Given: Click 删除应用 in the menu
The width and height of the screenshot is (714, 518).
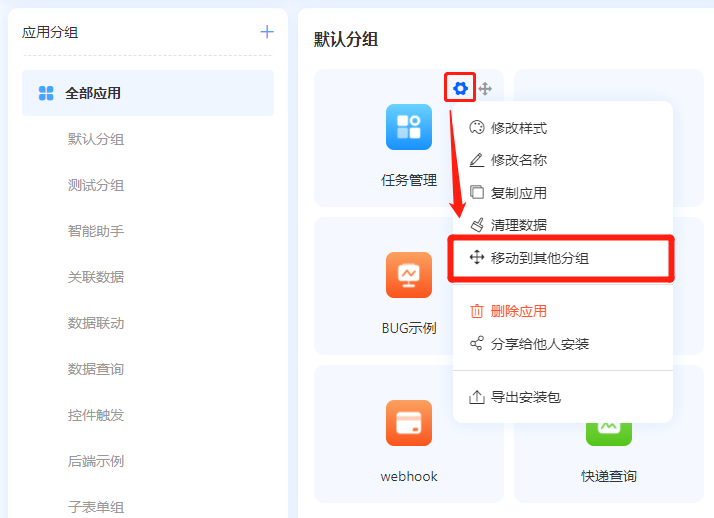Looking at the screenshot, I should click(x=518, y=311).
